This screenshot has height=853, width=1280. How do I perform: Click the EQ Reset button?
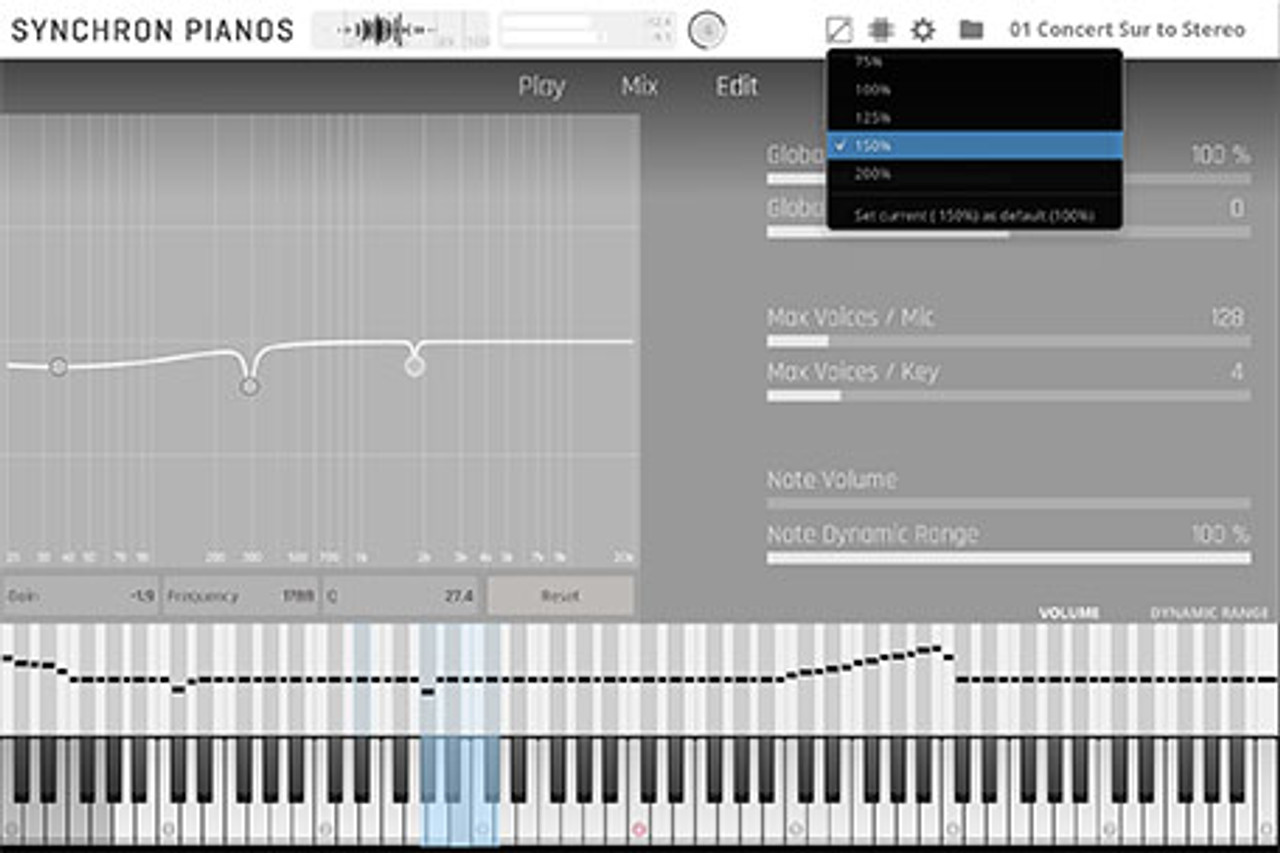[560, 596]
